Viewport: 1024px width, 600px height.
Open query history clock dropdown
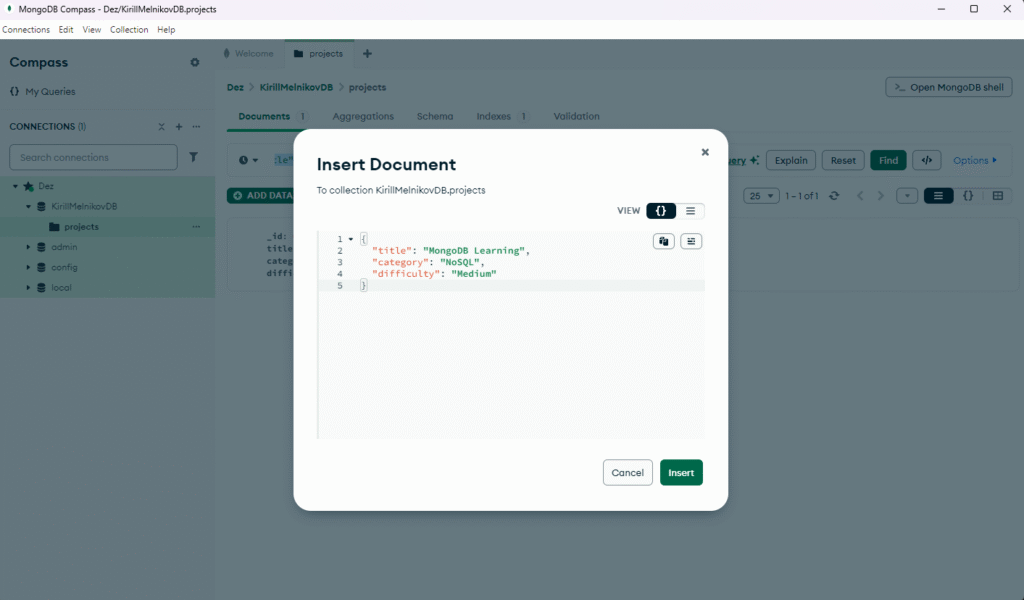click(x=248, y=160)
